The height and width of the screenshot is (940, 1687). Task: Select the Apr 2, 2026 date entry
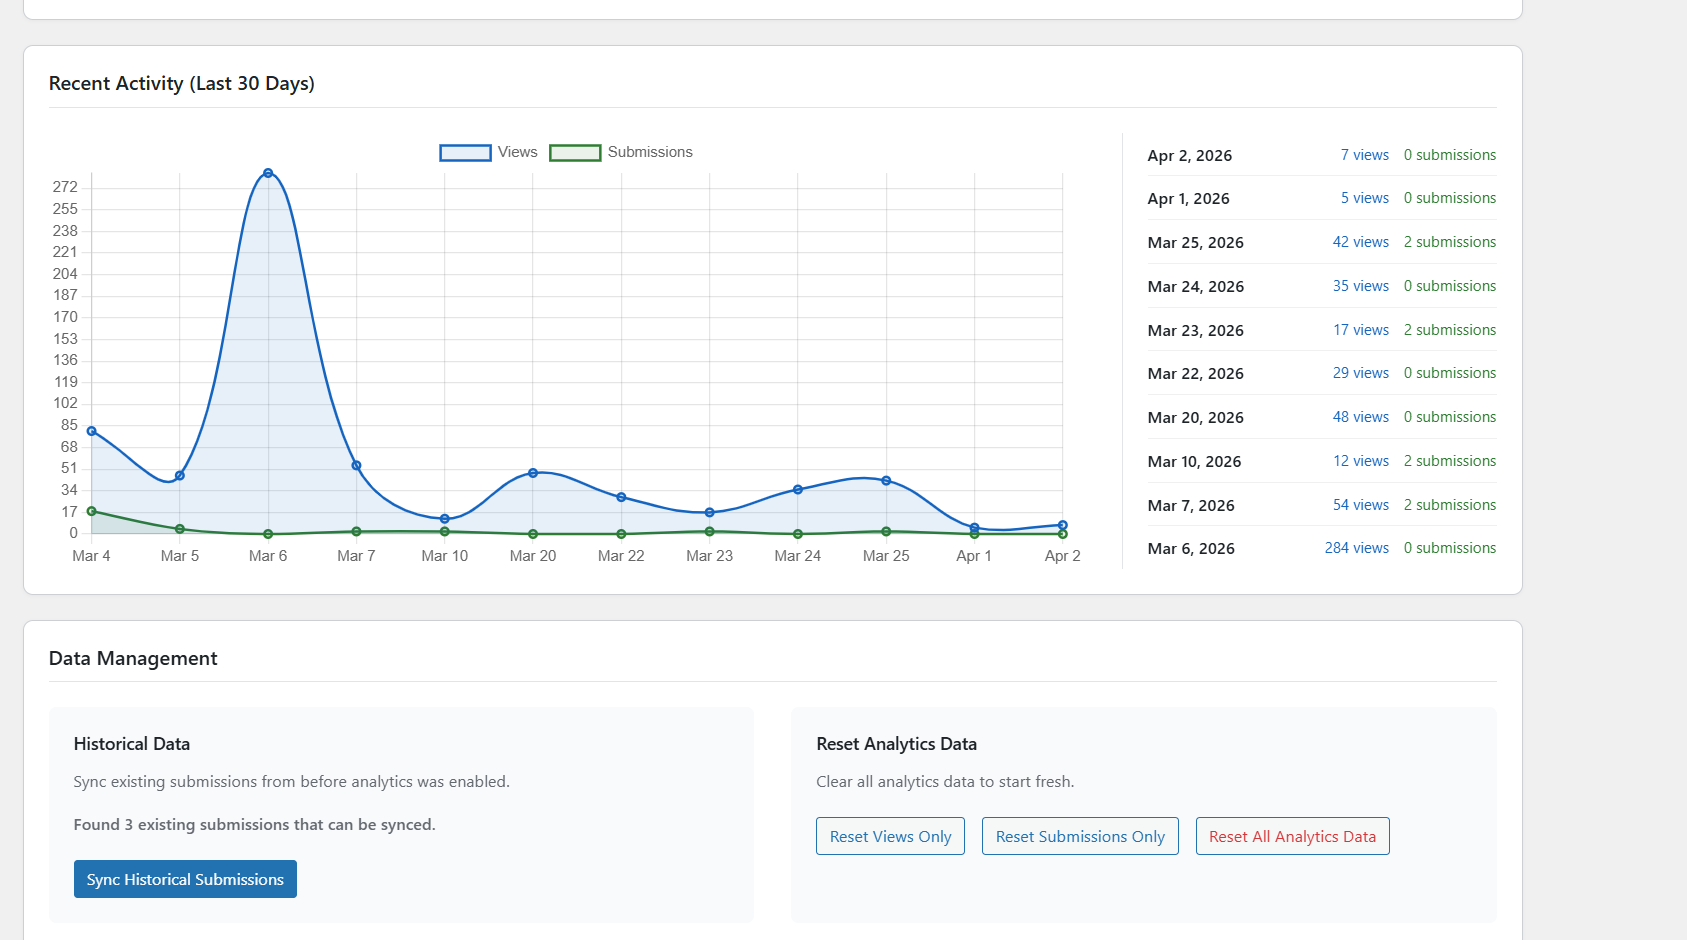1189,156
